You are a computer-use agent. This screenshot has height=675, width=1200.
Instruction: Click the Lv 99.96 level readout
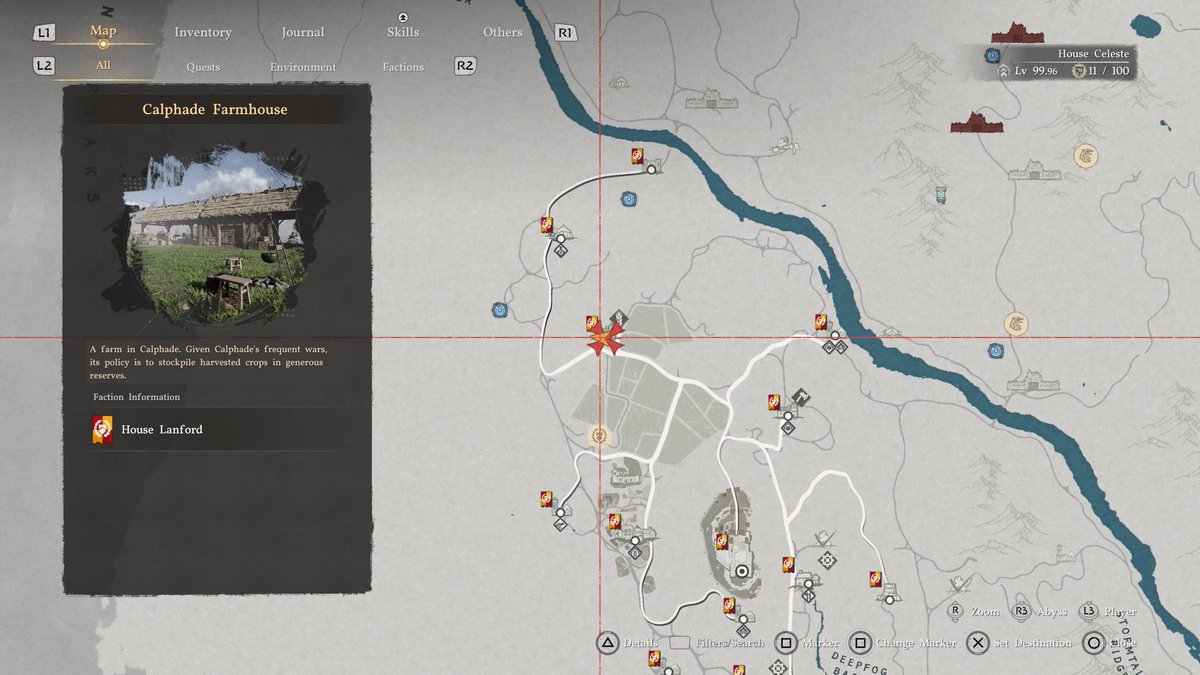tap(1036, 72)
